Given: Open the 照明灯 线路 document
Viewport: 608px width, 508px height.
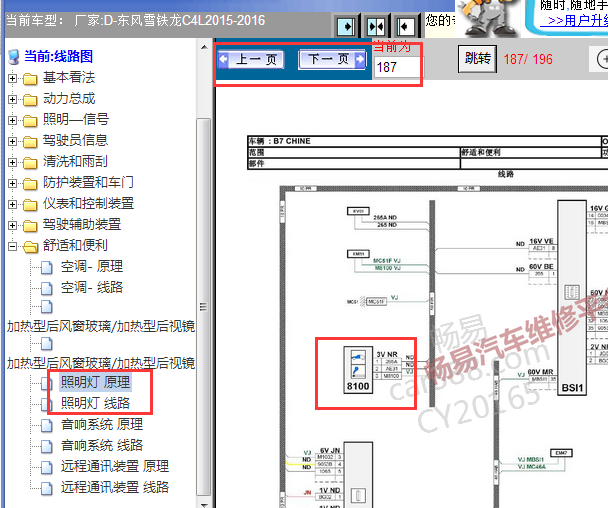Looking at the screenshot, I should coord(95,403).
